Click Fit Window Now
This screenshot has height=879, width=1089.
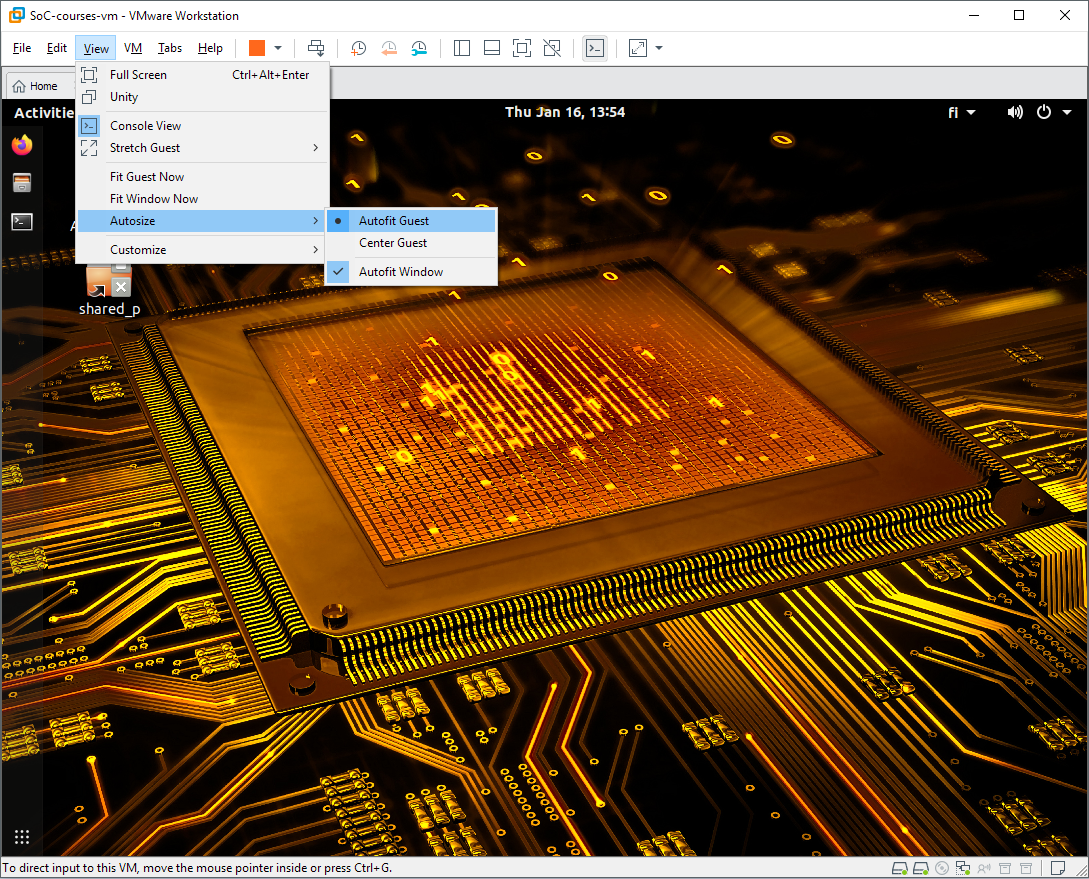pos(154,199)
